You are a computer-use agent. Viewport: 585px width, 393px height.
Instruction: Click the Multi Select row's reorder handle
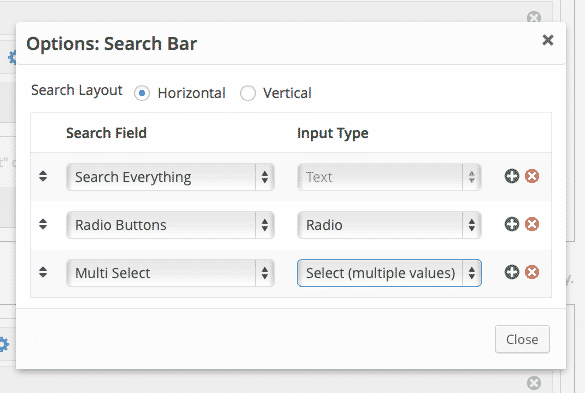[43, 272]
